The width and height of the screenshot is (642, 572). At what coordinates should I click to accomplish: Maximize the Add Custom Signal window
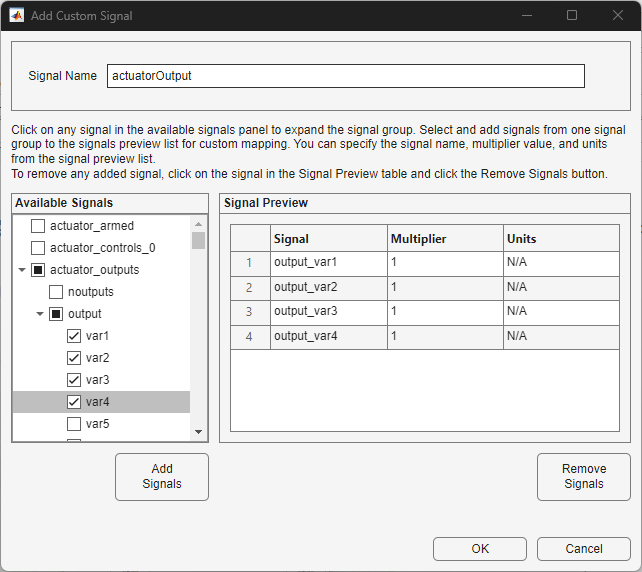pos(572,16)
